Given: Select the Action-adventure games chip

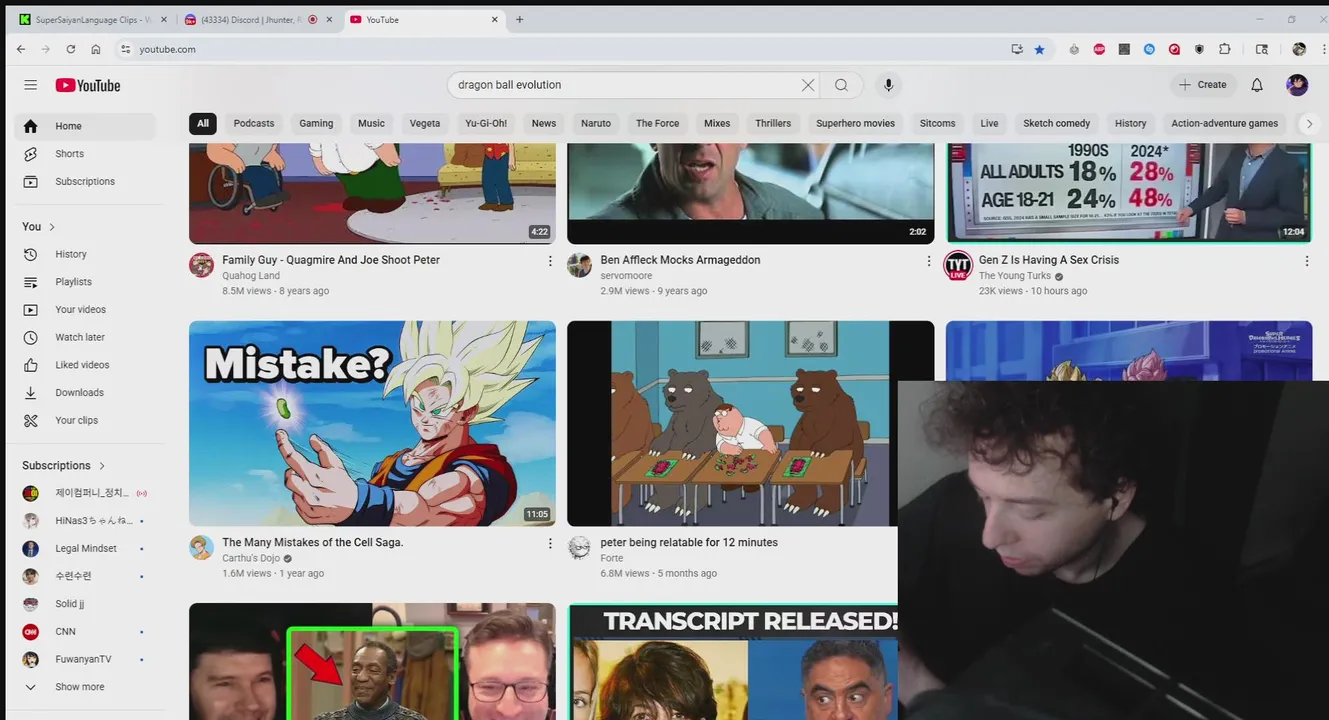Looking at the screenshot, I should tap(1225, 124).
